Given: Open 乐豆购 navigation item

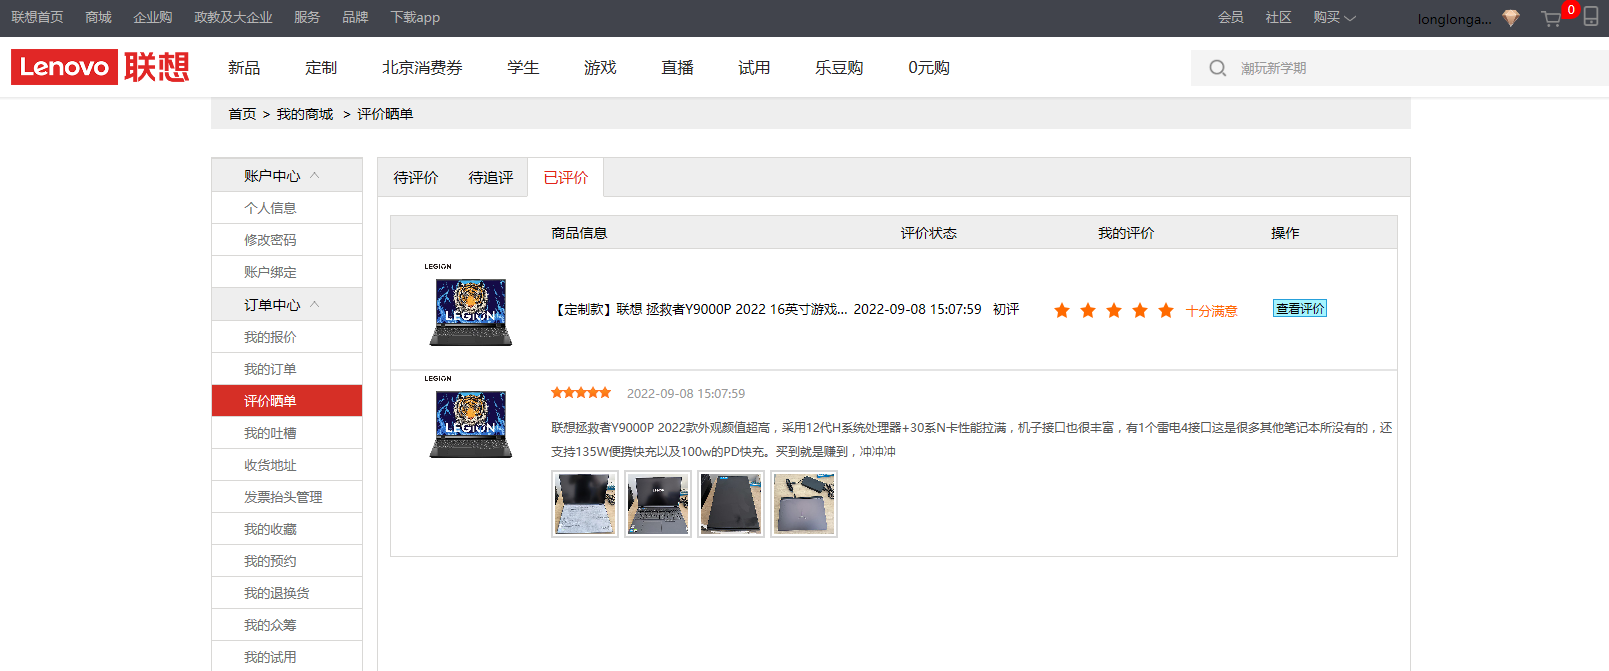Looking at the screenshot, I should point(839,67).
